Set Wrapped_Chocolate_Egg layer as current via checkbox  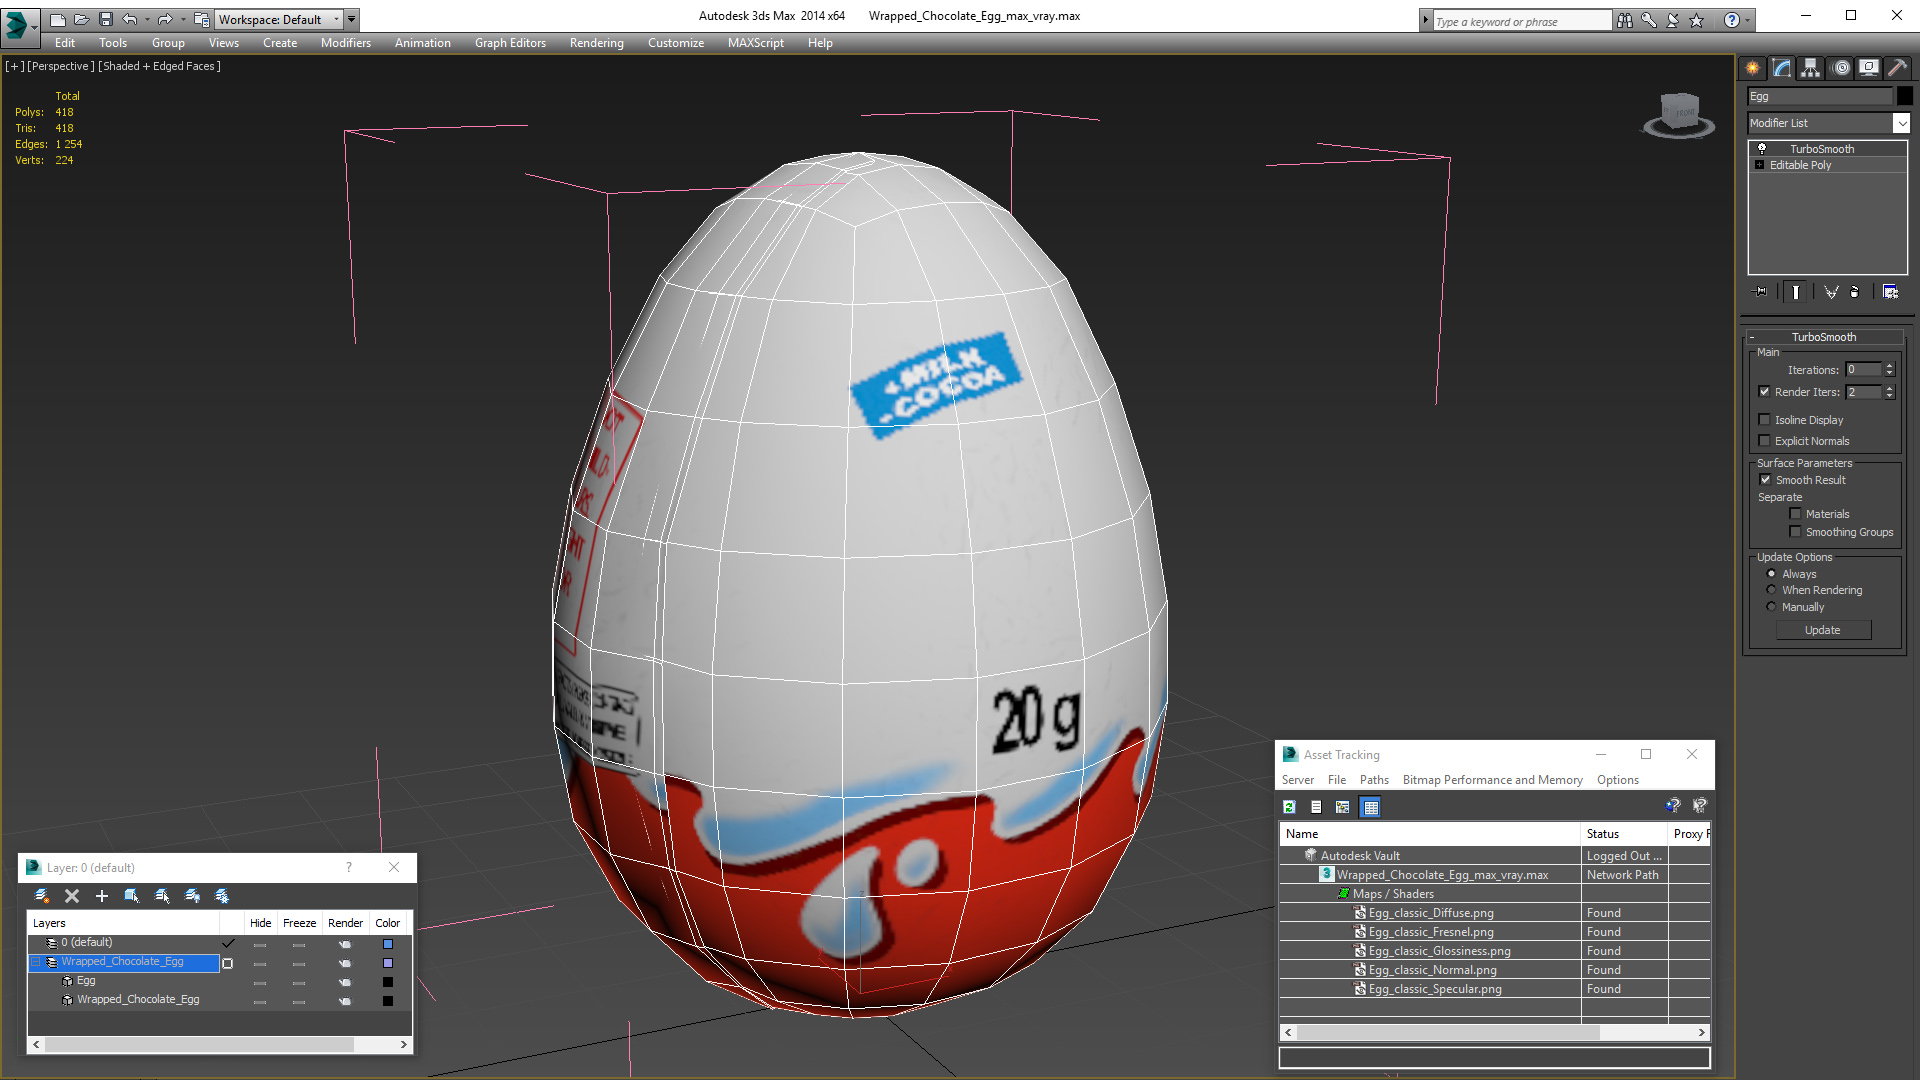[x=228, y=963]
